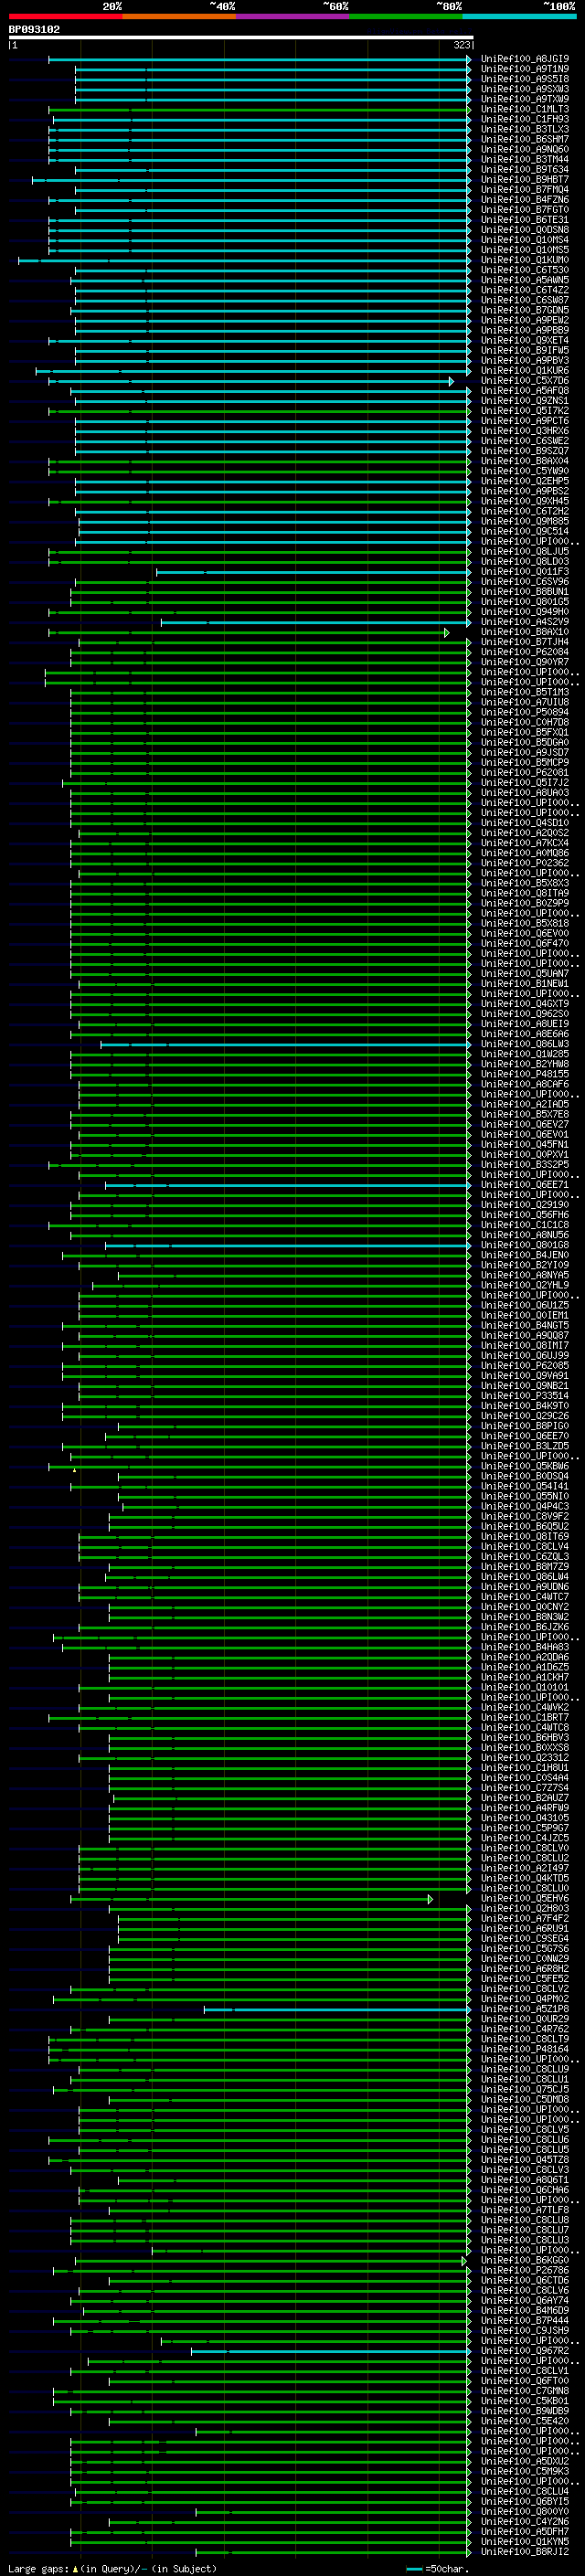Select label UniRef100_Q967R2

(525, 2350)
